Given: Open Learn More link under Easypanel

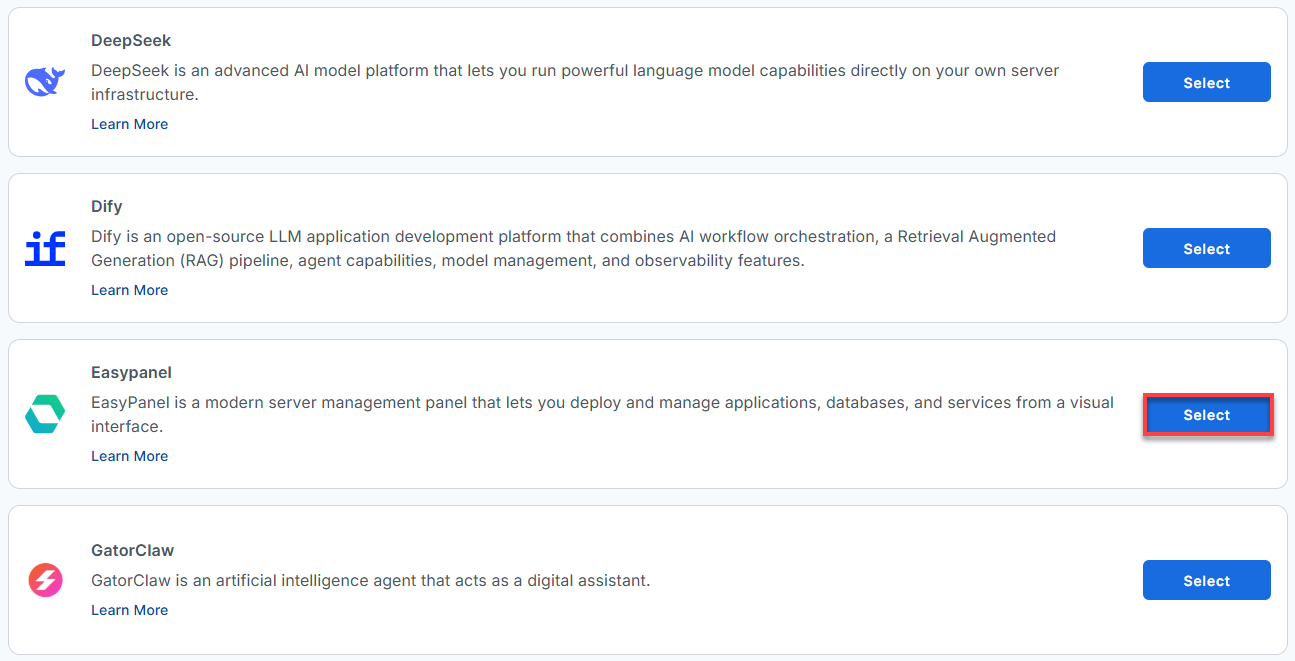Looking at the screenshot, I should tap(129, 456).
